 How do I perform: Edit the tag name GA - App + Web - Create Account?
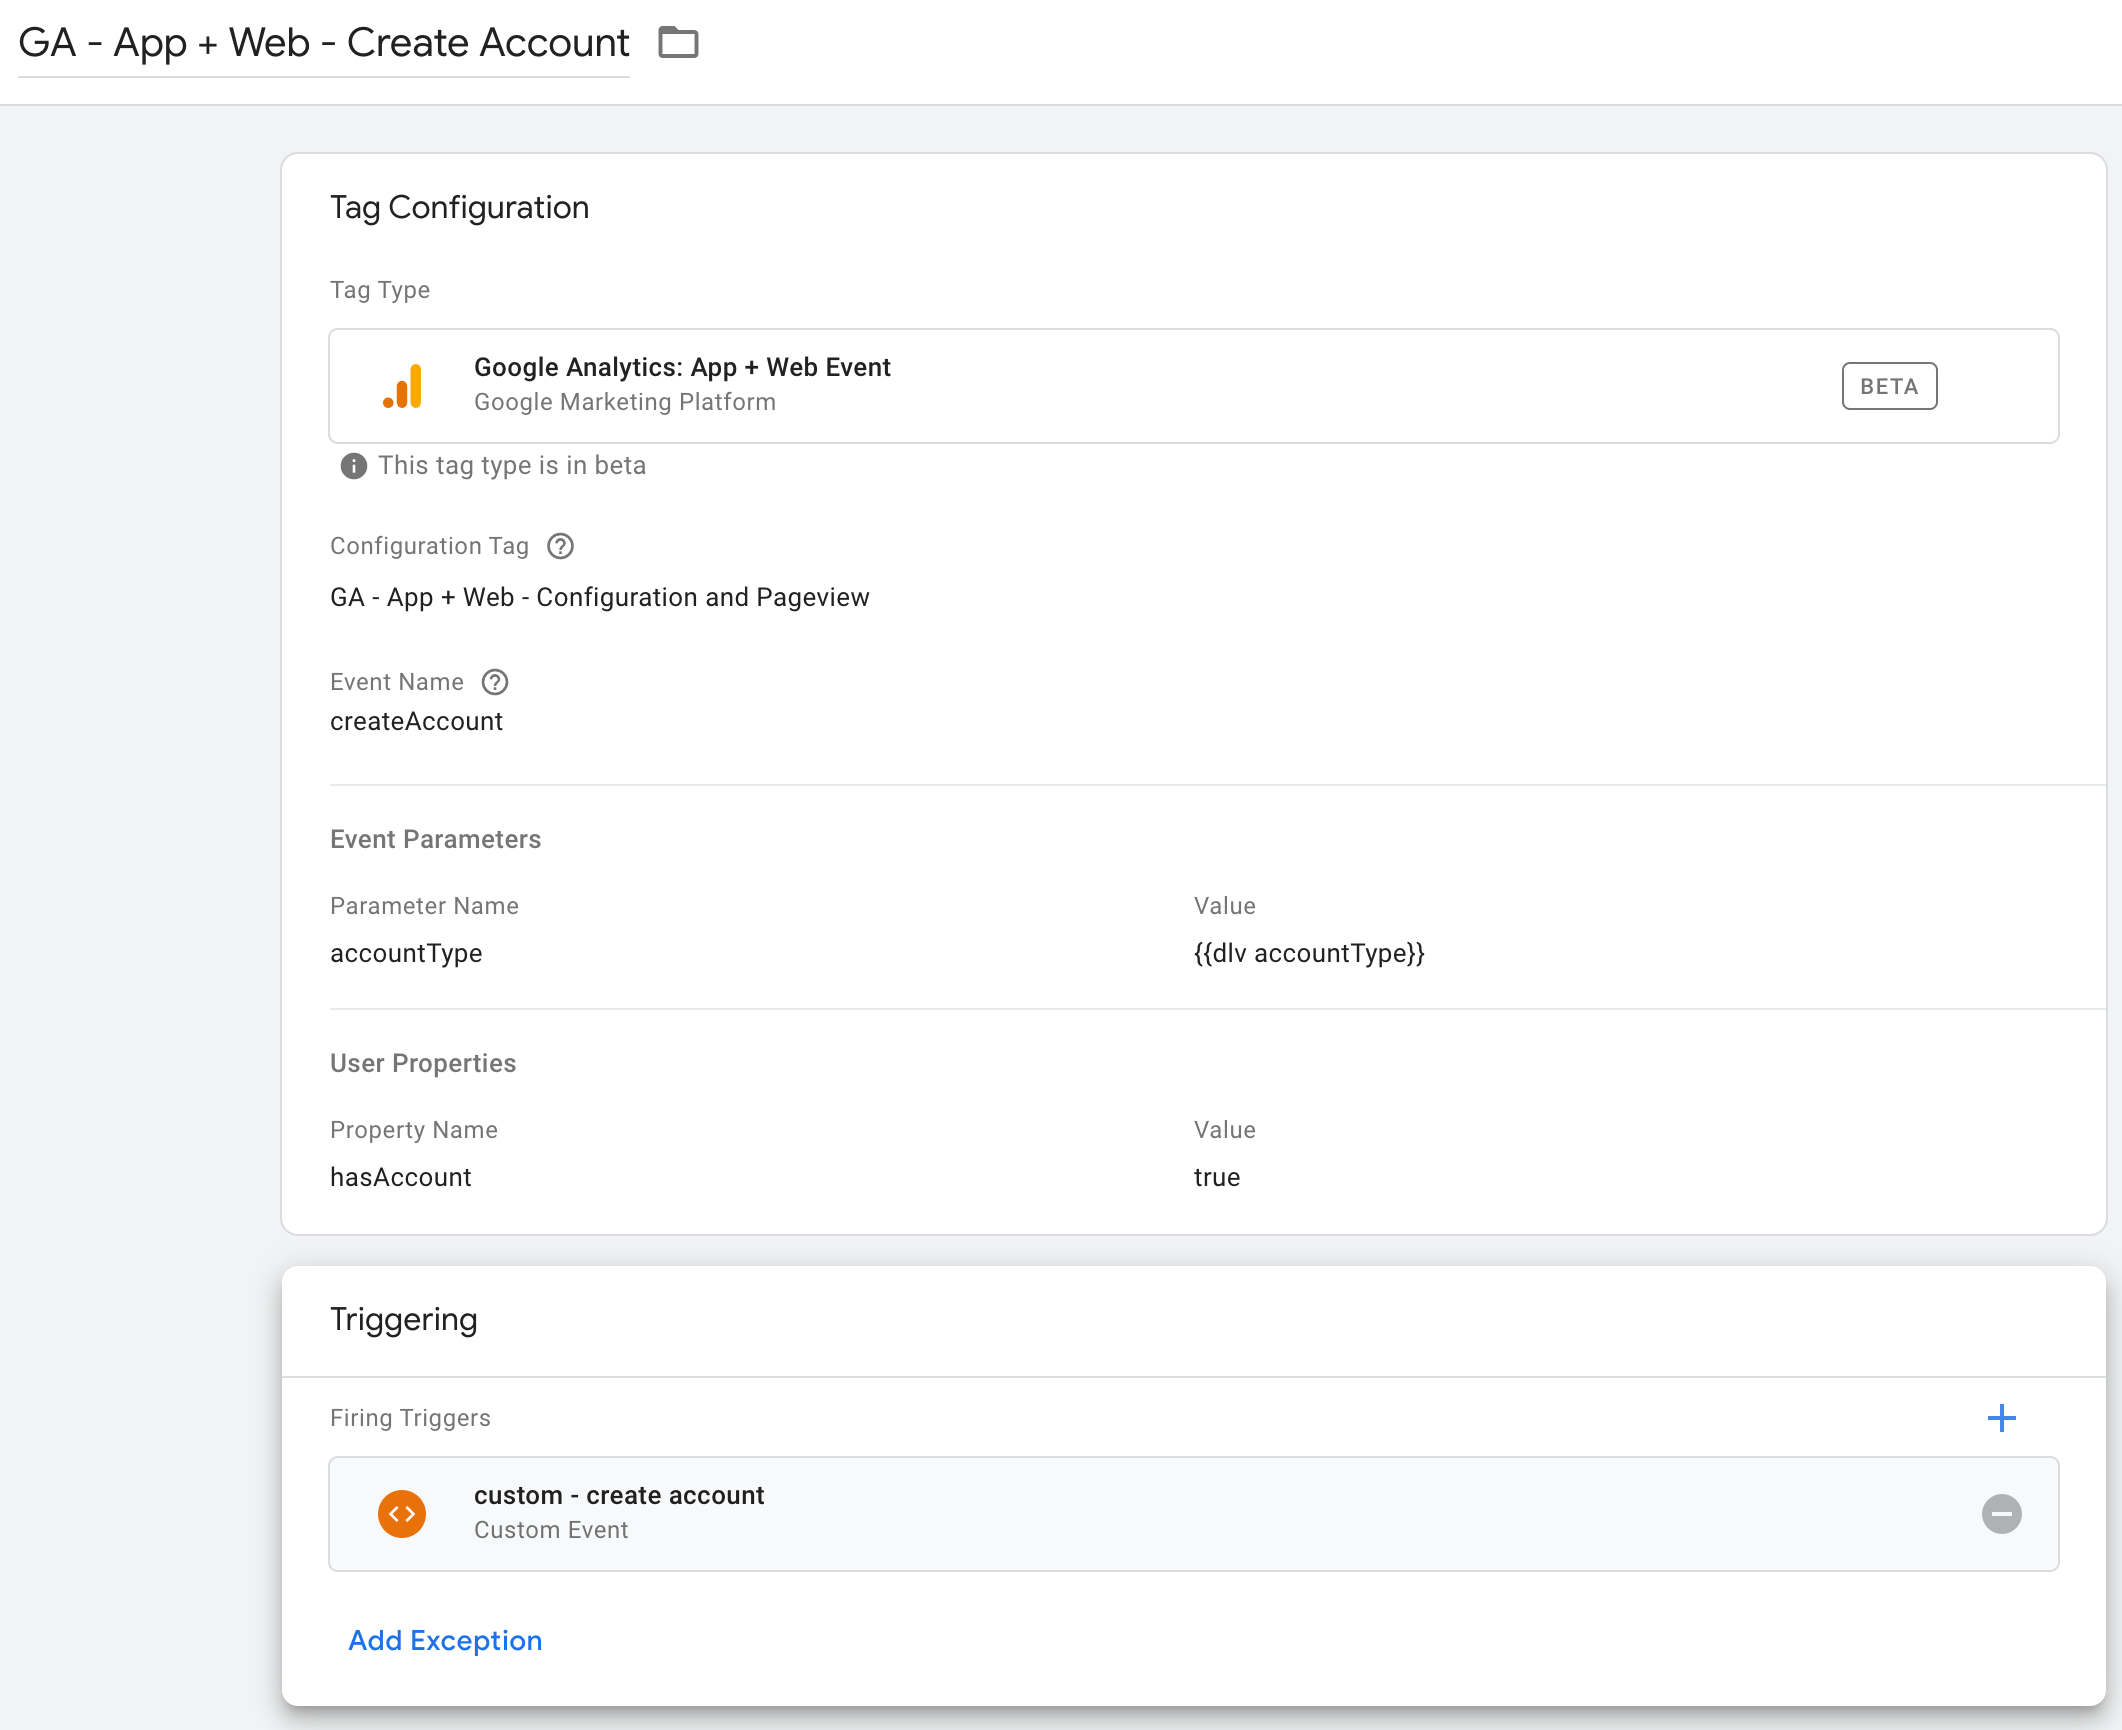pos(324,42)
